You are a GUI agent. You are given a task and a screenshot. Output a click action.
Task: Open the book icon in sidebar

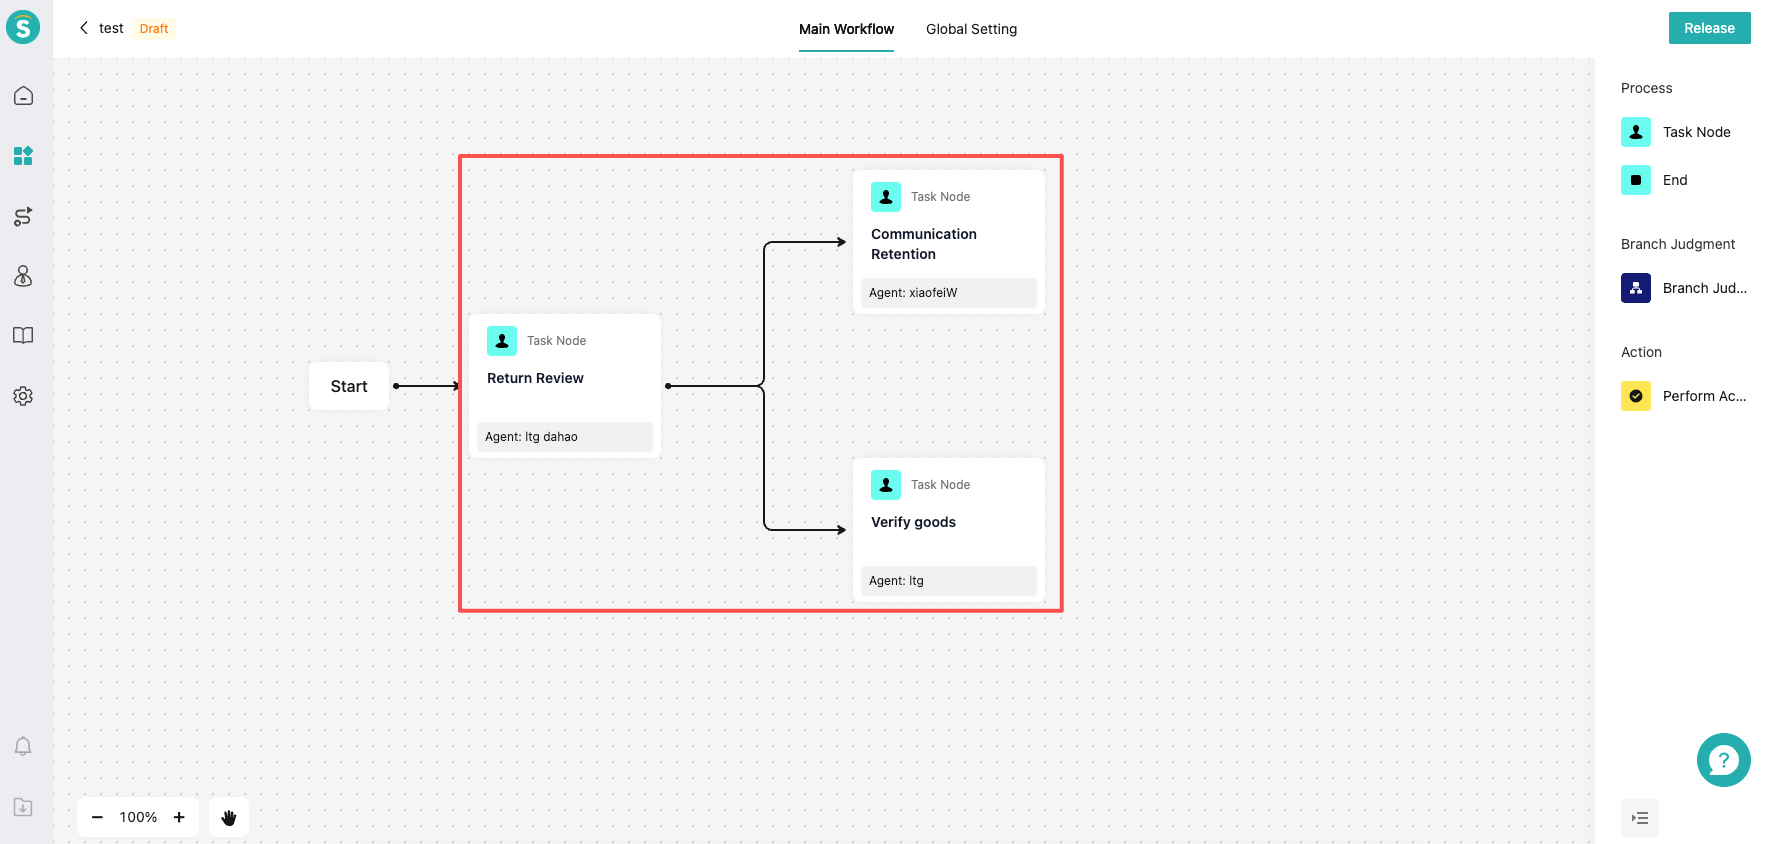coord(23,336)
